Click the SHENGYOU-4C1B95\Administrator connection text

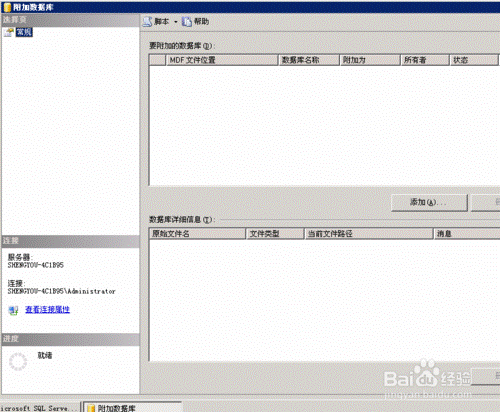62,291
